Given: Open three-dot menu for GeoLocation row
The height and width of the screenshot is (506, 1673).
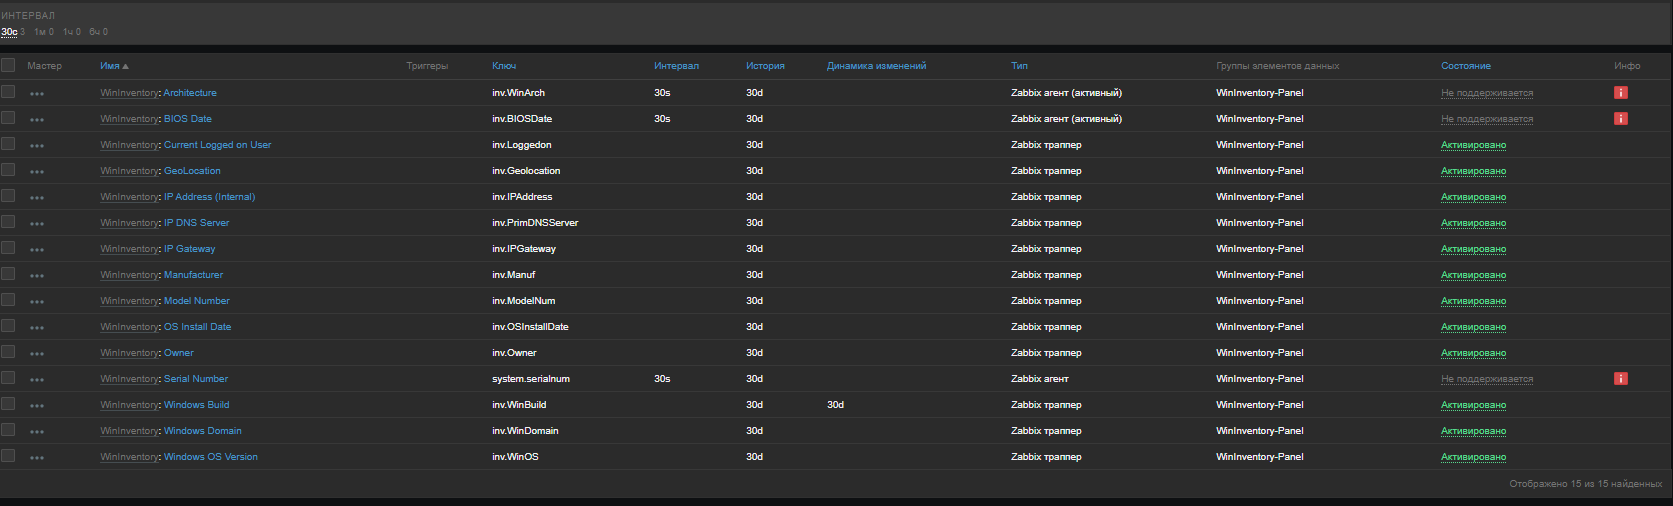Looking at the screenshot, I should click(37, 172).
